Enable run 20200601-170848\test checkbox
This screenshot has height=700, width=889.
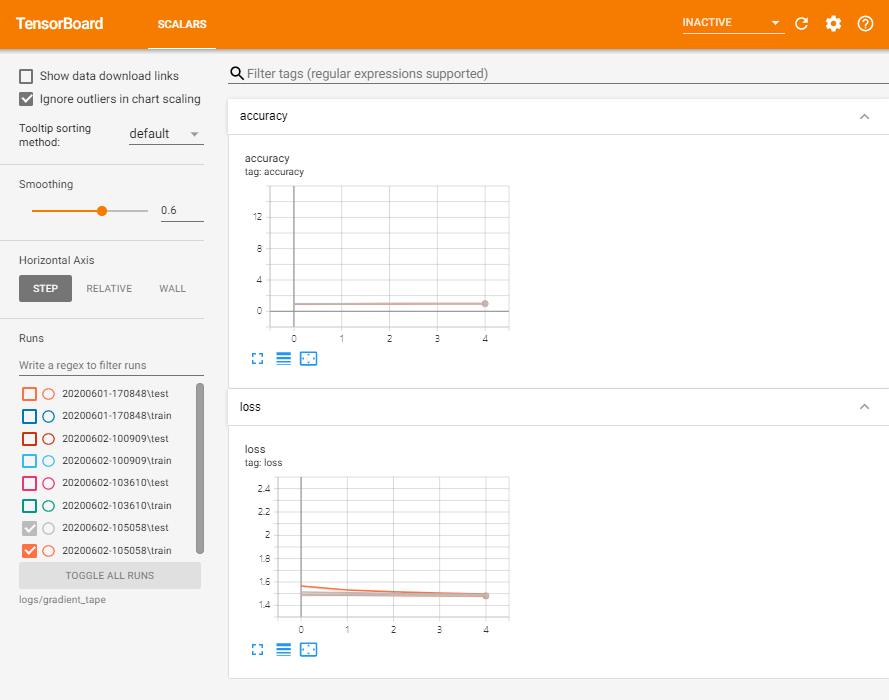tap(29, 393)
